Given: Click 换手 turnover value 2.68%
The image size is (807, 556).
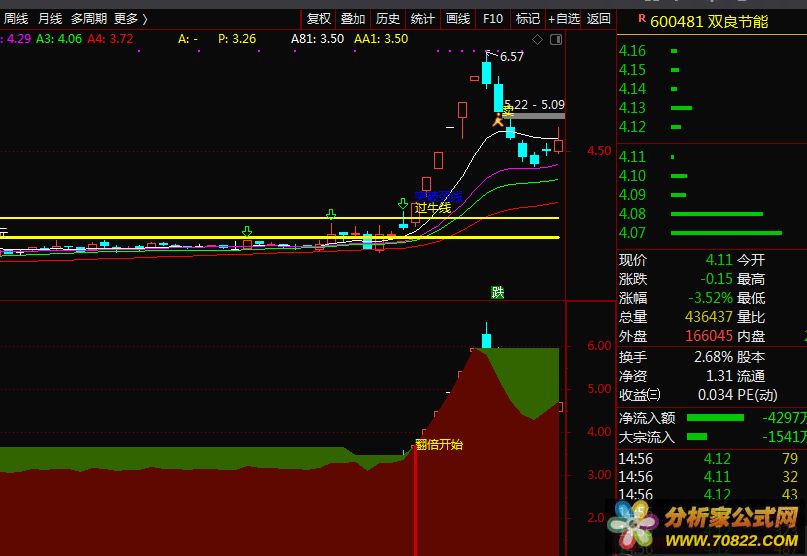Looking at the screenshot, I should click(x=713, y=357).
